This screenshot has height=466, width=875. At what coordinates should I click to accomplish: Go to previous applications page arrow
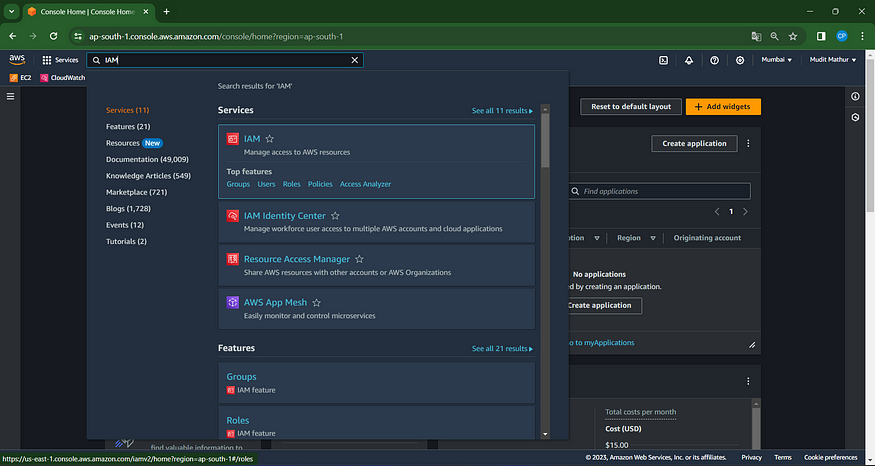(718, 212)
